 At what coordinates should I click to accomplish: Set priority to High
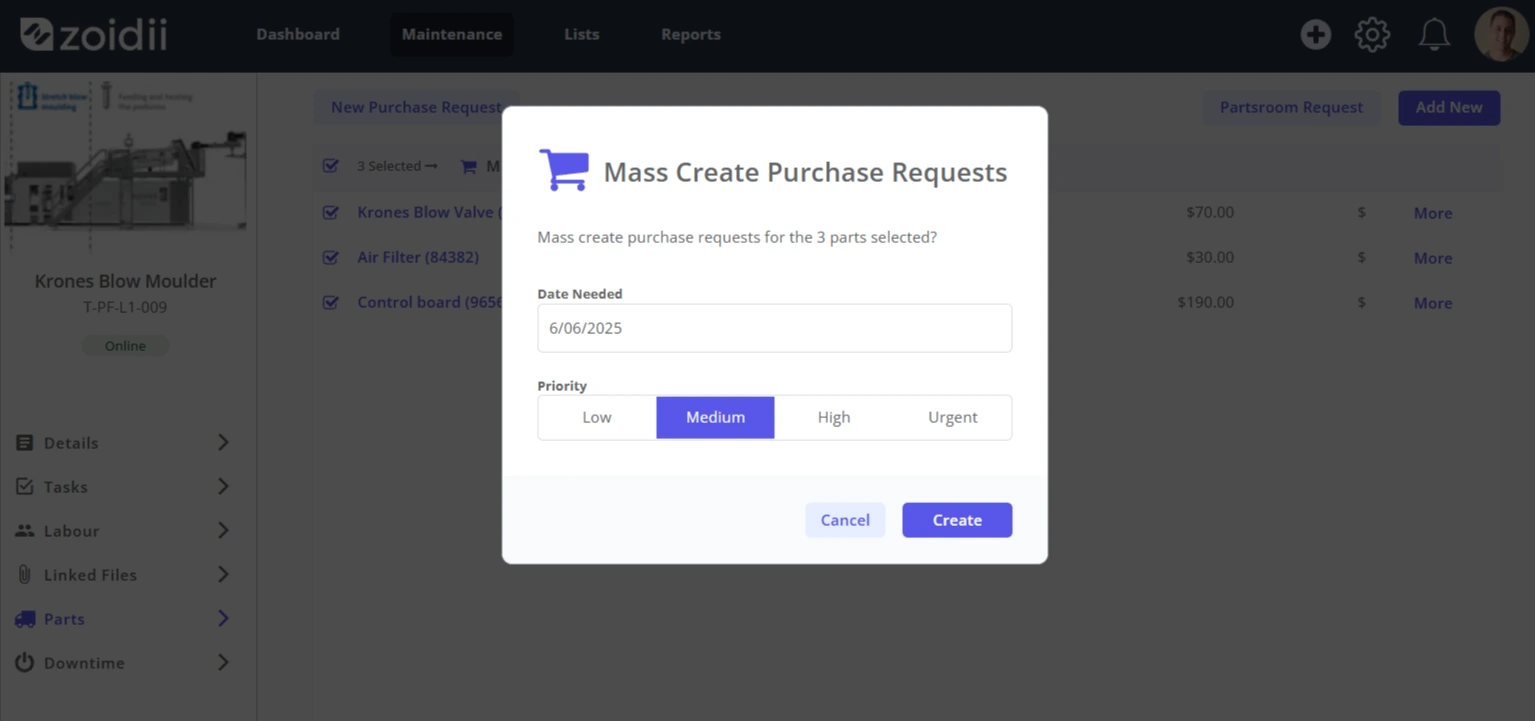click(834, 418)
